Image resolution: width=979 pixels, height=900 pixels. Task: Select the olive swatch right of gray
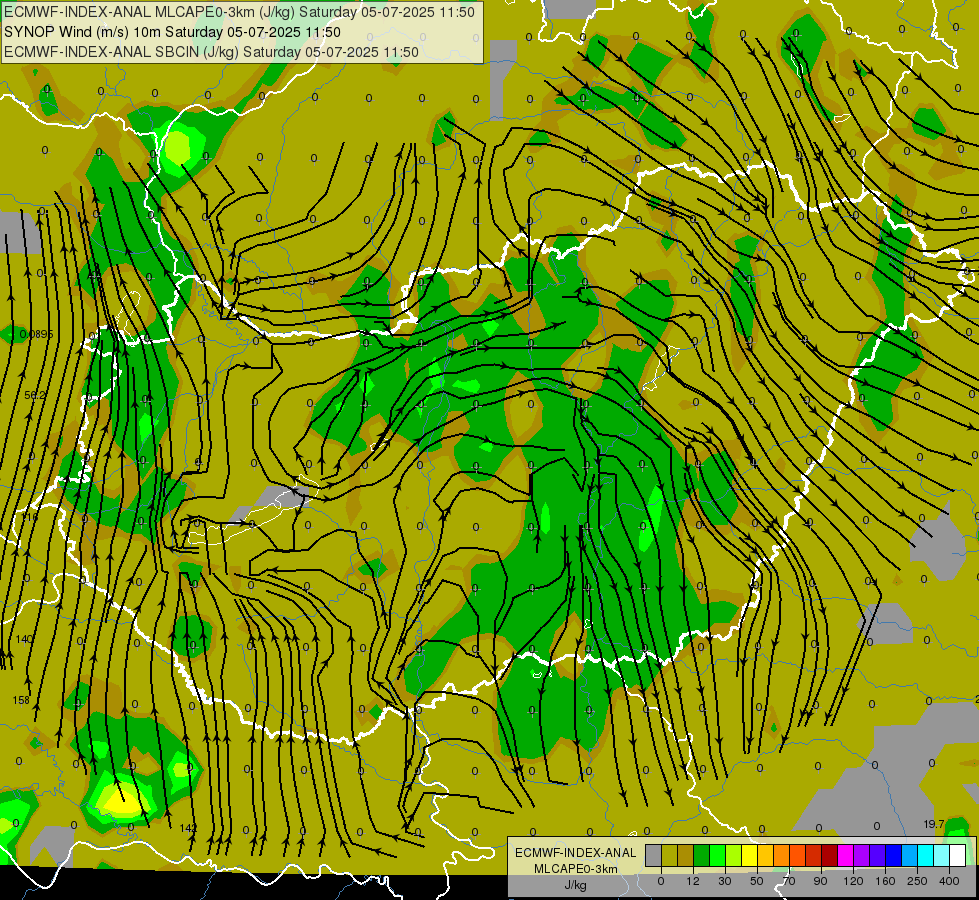point(669,855)
